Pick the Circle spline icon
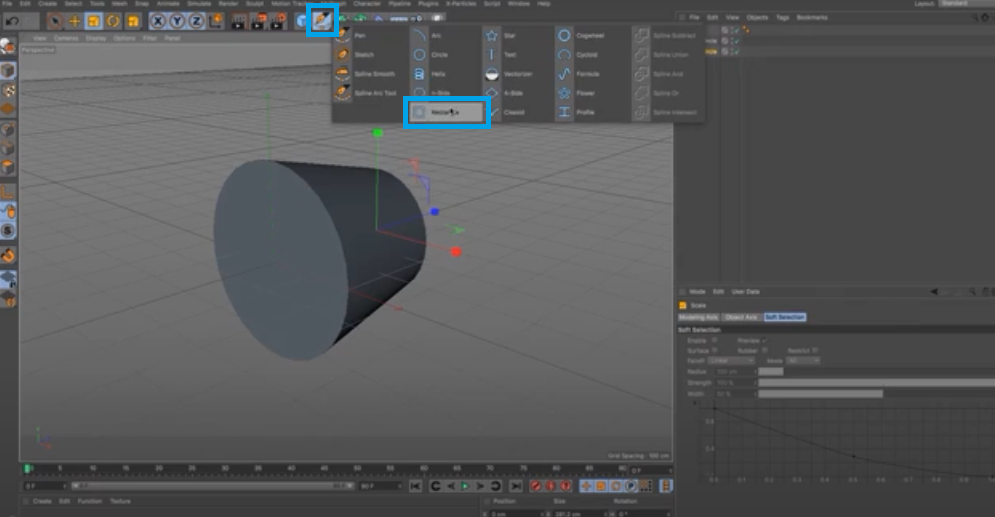Screen dimensions: 995x517 click(419, 55)
